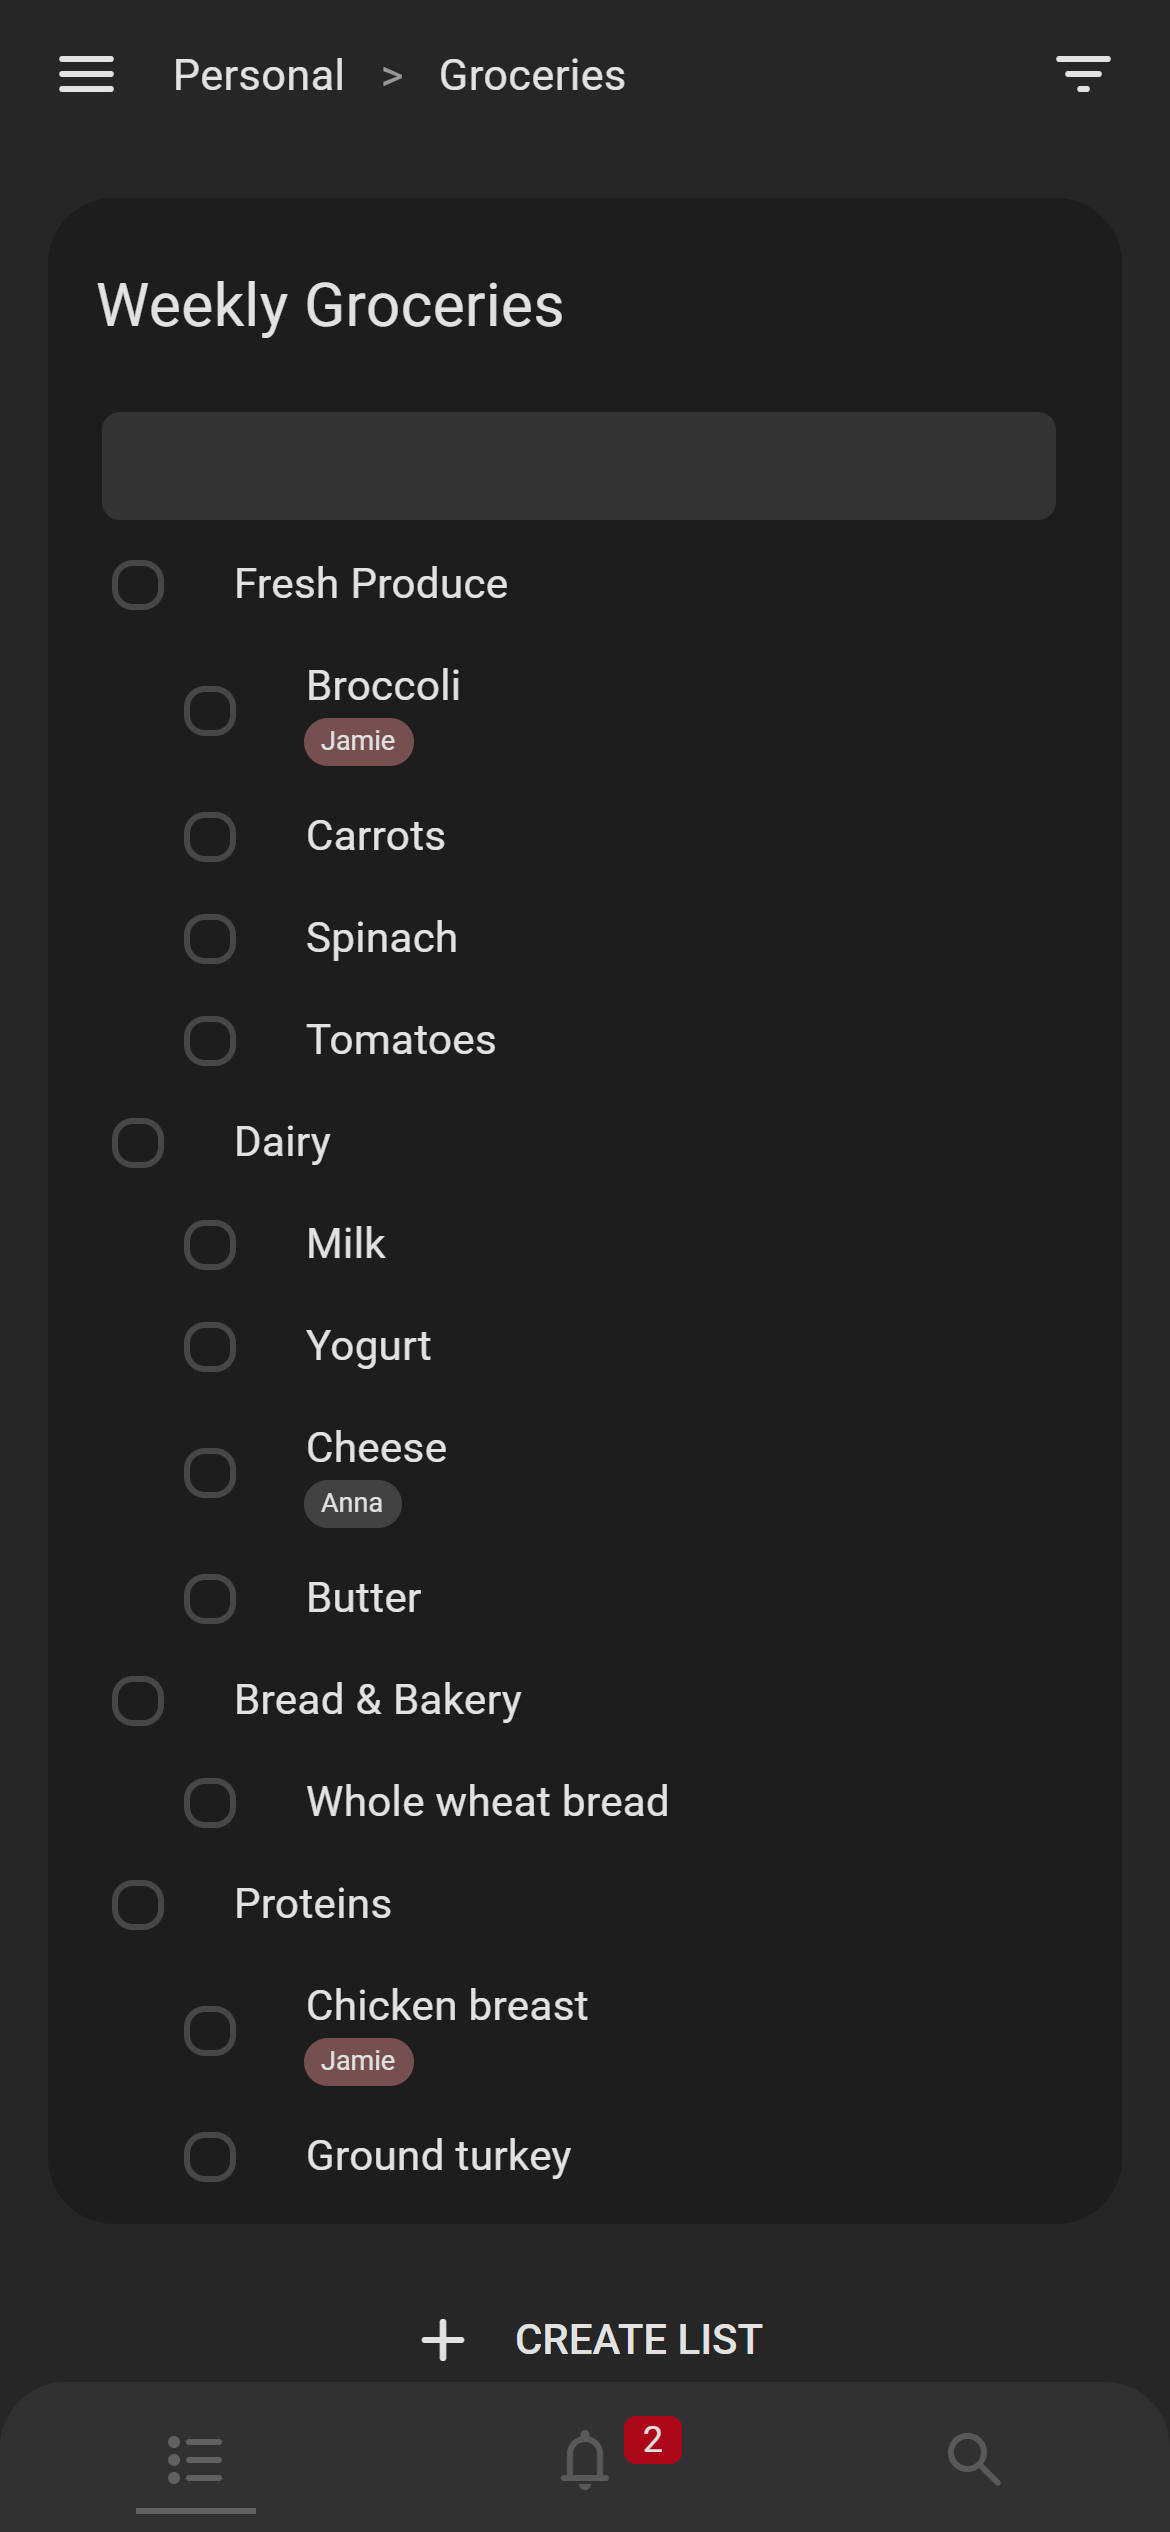Click the Jamie tag under Broccoli
Viewport: 1170px width, 2532px height.
358,742
